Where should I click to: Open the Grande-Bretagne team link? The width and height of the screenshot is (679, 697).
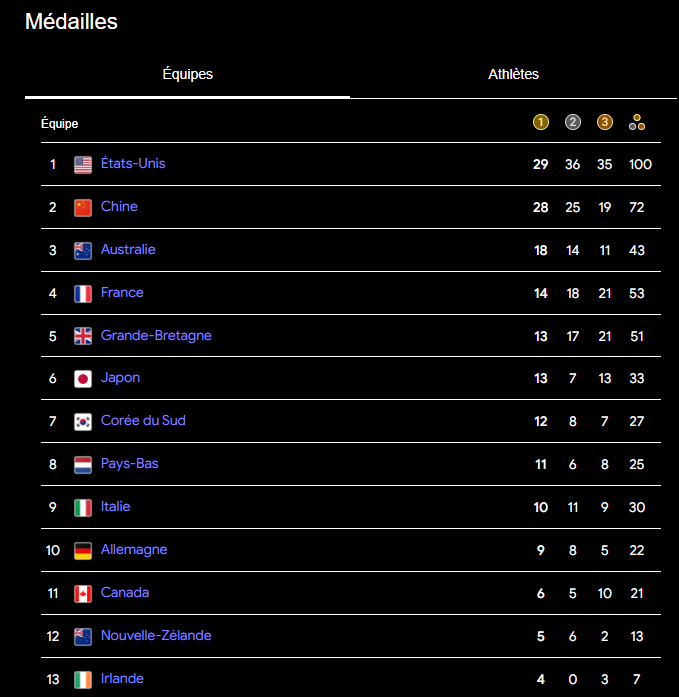[x=156, y=336]
